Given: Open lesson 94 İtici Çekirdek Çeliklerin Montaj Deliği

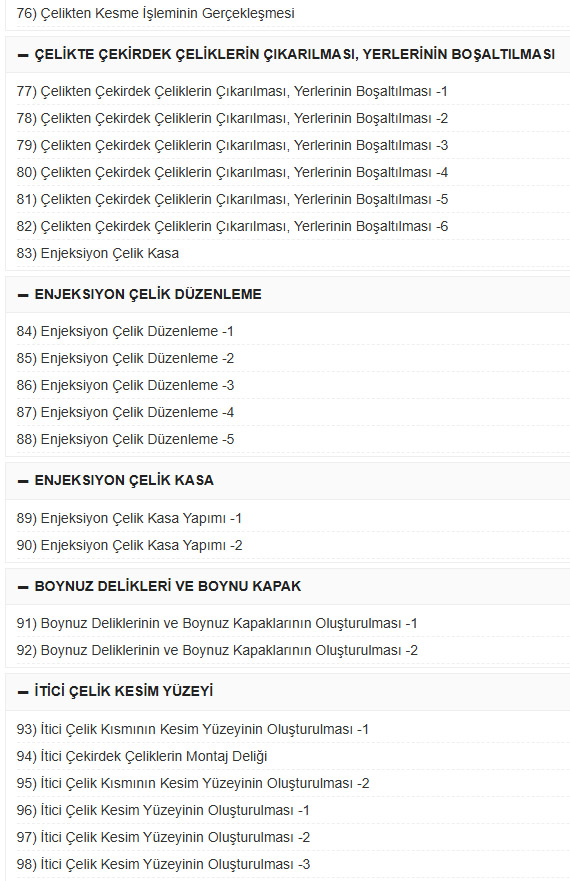Looking at the screenshot, I should [x=142, y=756].
